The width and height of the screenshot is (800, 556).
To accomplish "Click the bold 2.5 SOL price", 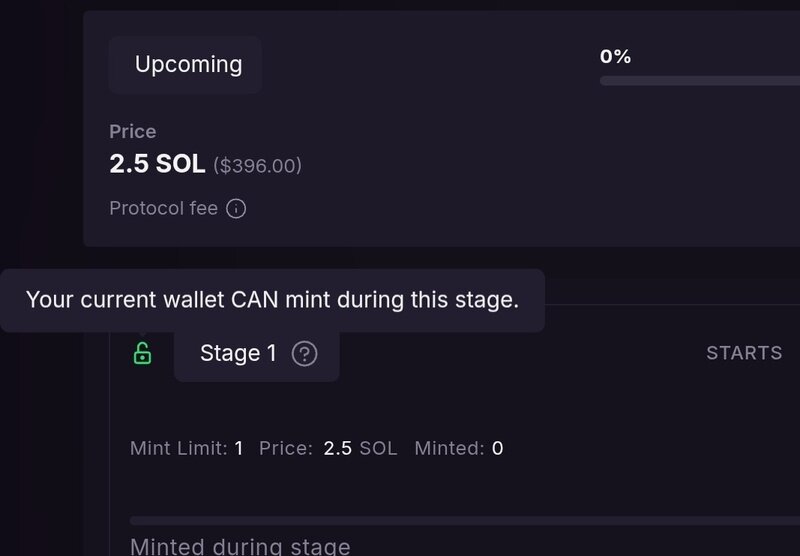I will point(157,165).
